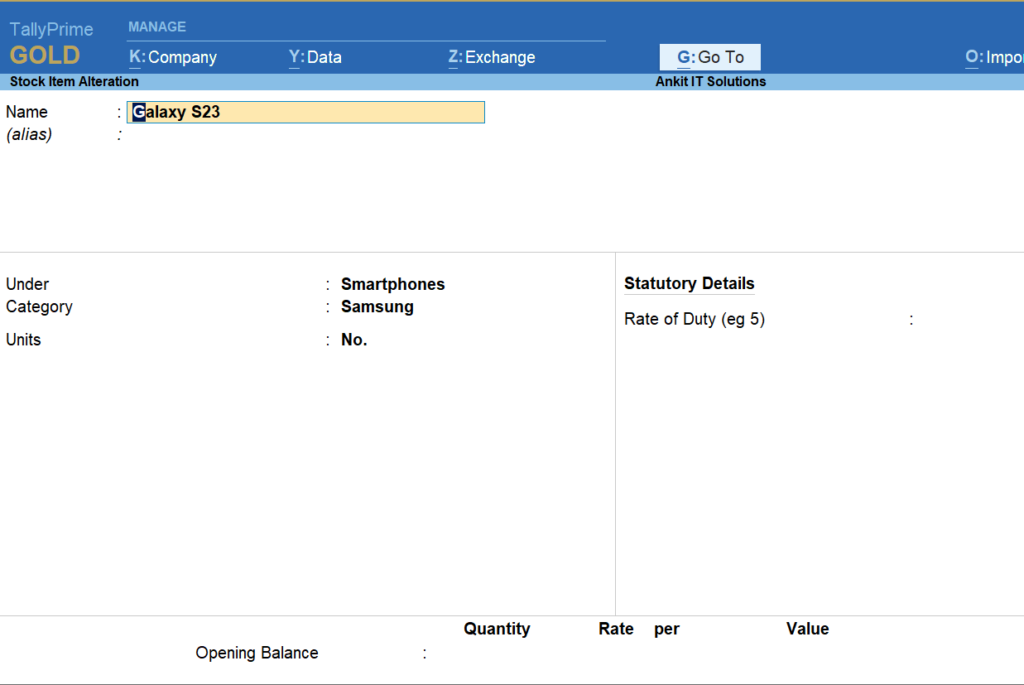Open the Data menu

click(315, 57)
